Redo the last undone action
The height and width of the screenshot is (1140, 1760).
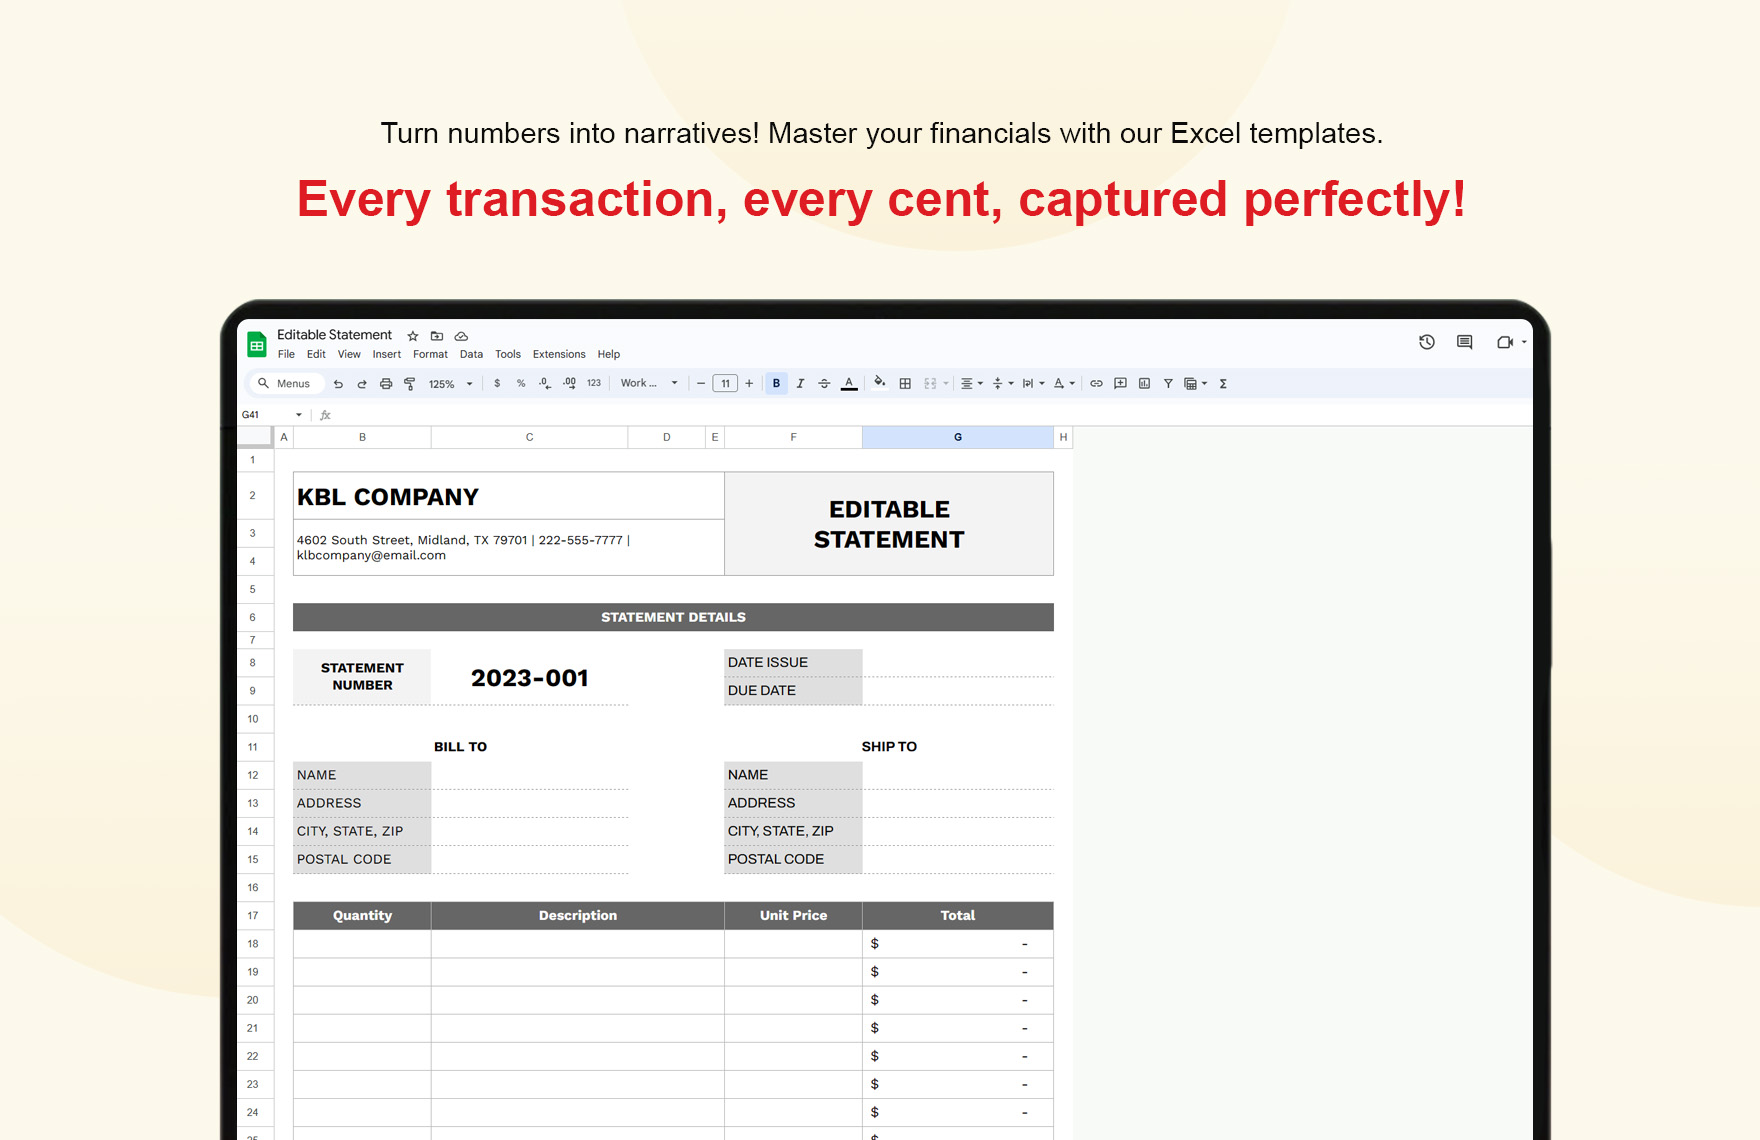362,384
